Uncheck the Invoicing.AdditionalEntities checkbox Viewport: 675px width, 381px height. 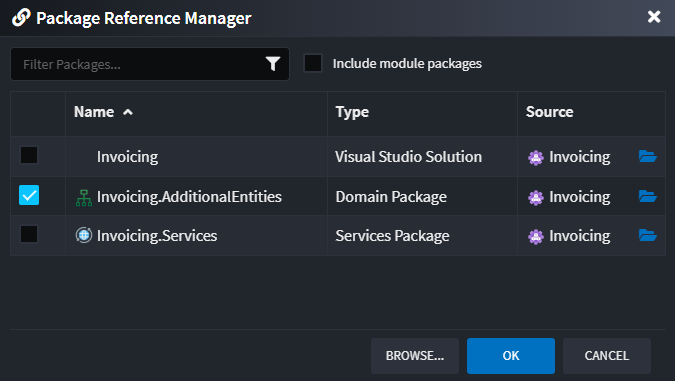tap(29, 195)
